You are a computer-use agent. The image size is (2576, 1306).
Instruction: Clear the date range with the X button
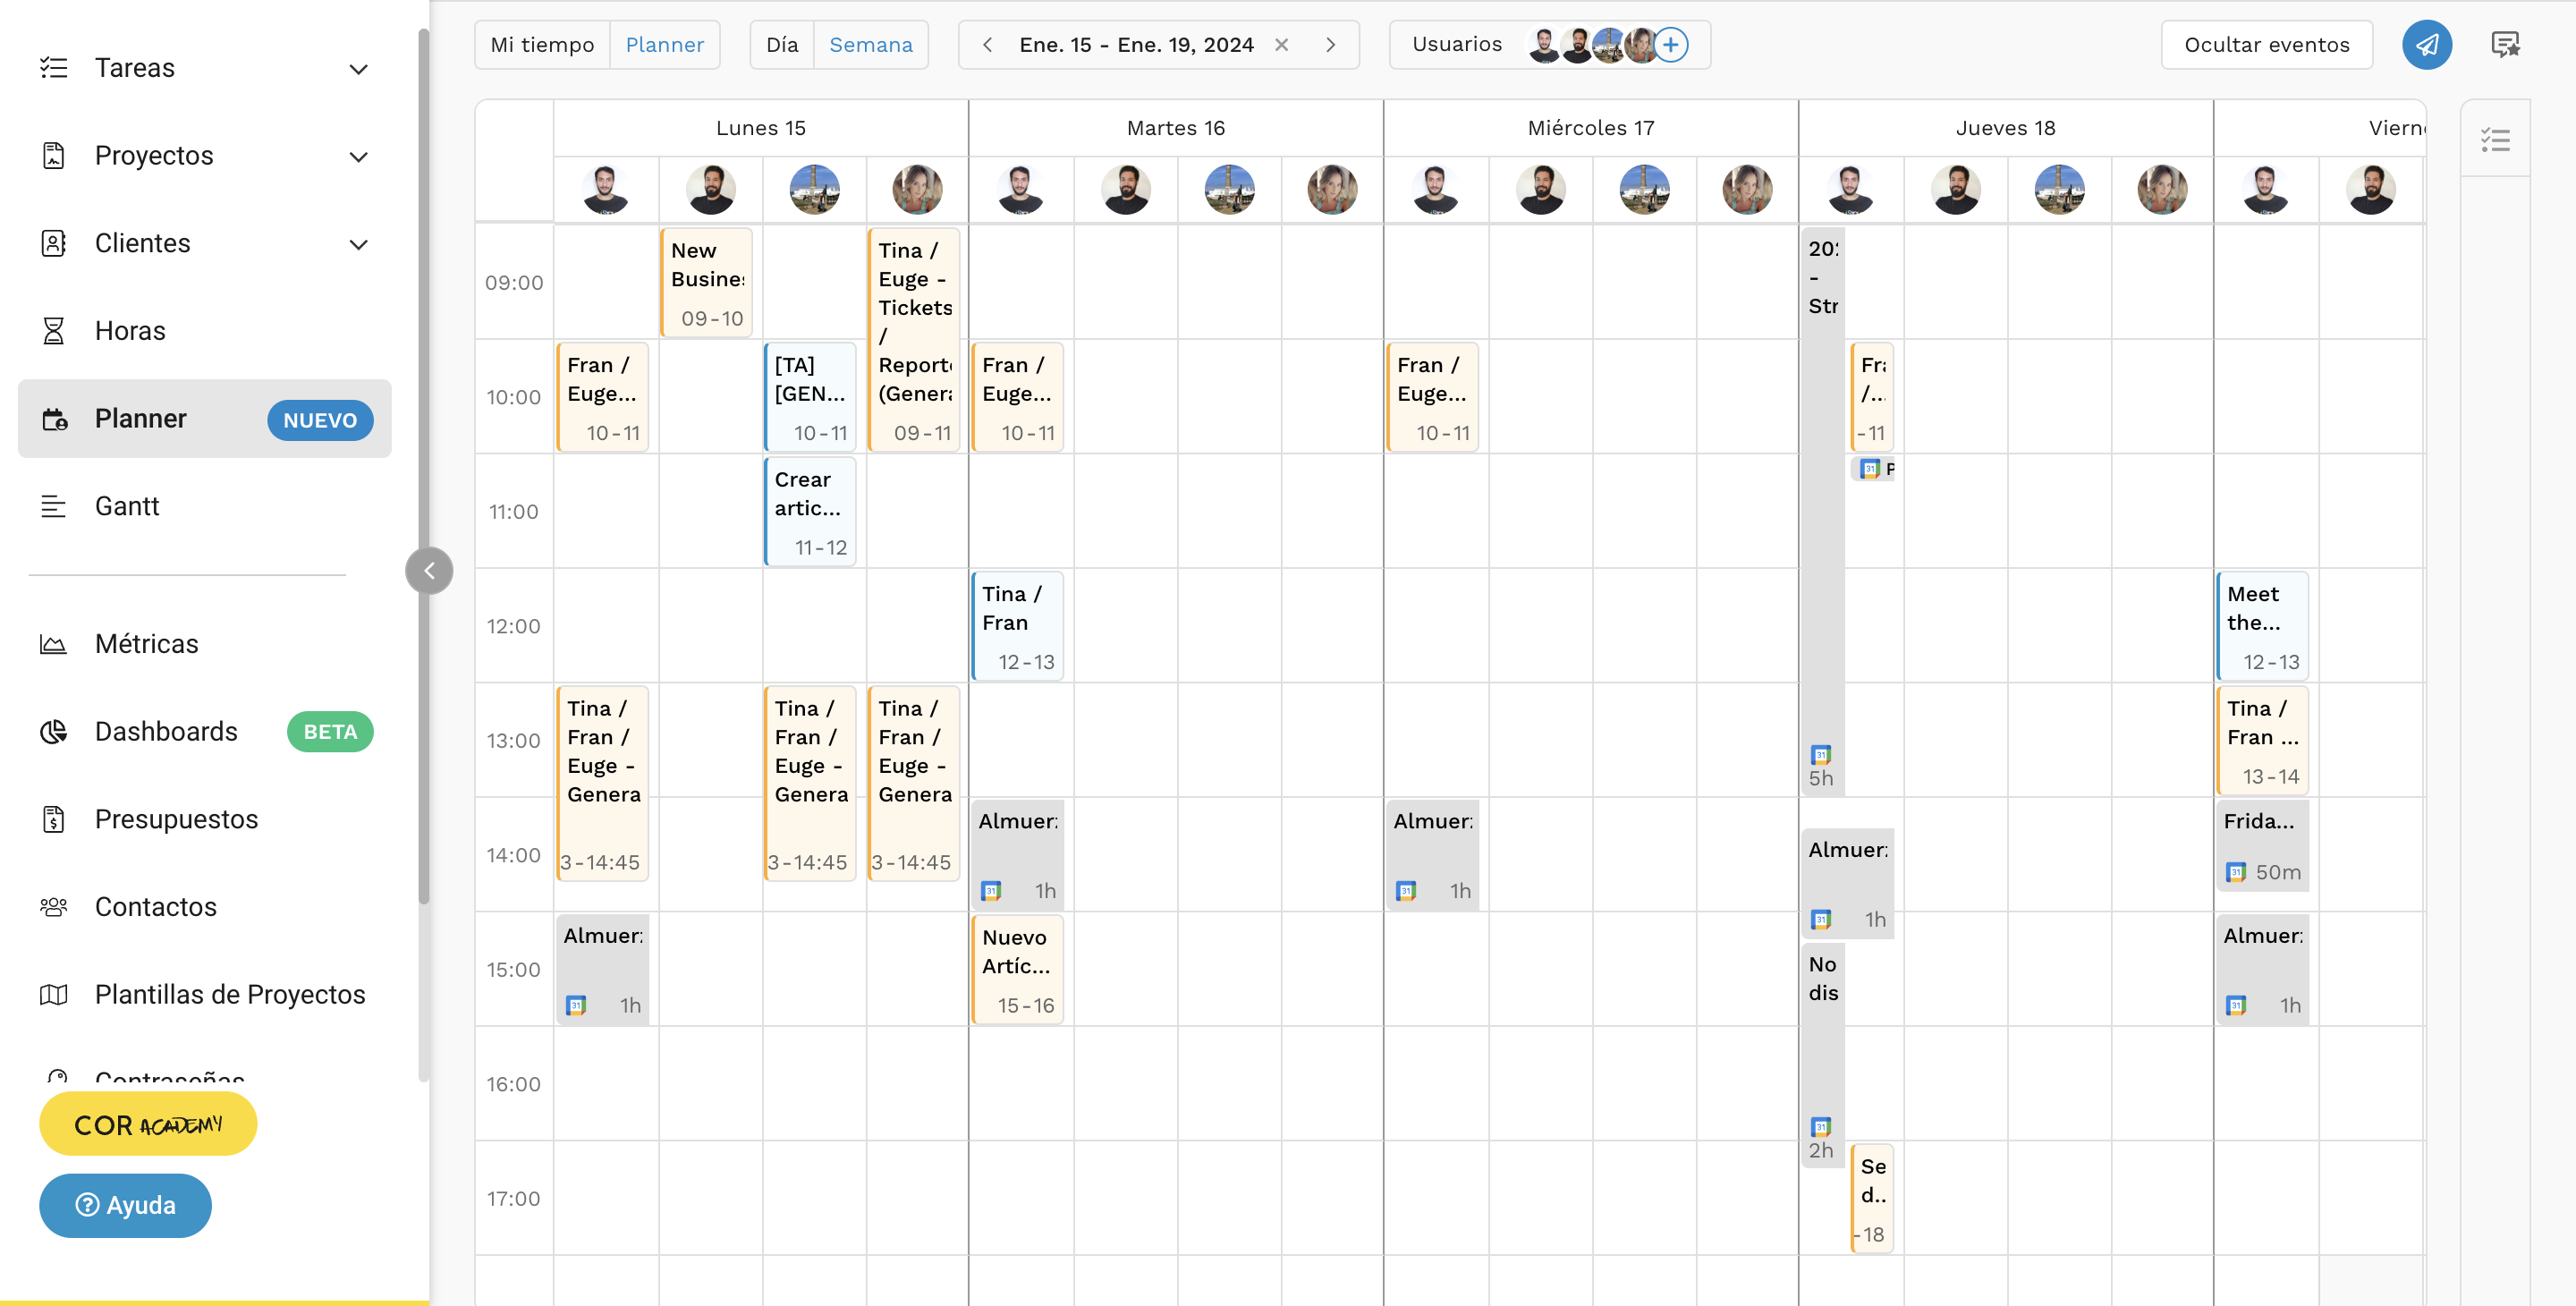(1283, 44)
